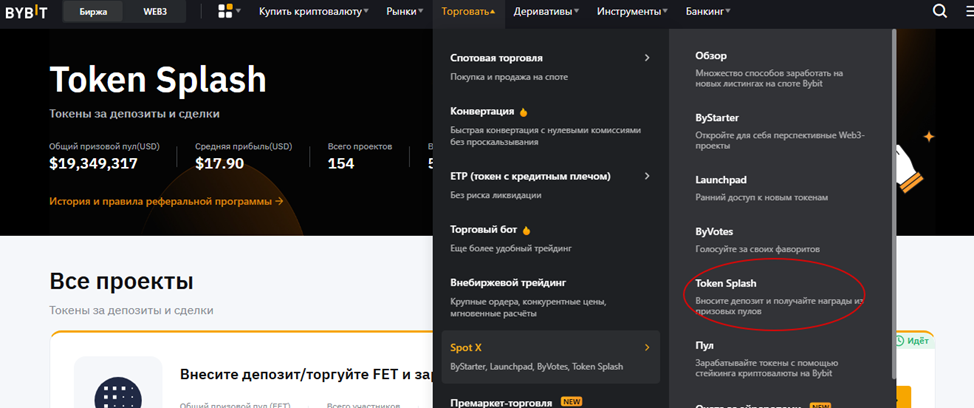
Task: Open Купить криптовалюту dropdown menu
Action: coord(314,11)
